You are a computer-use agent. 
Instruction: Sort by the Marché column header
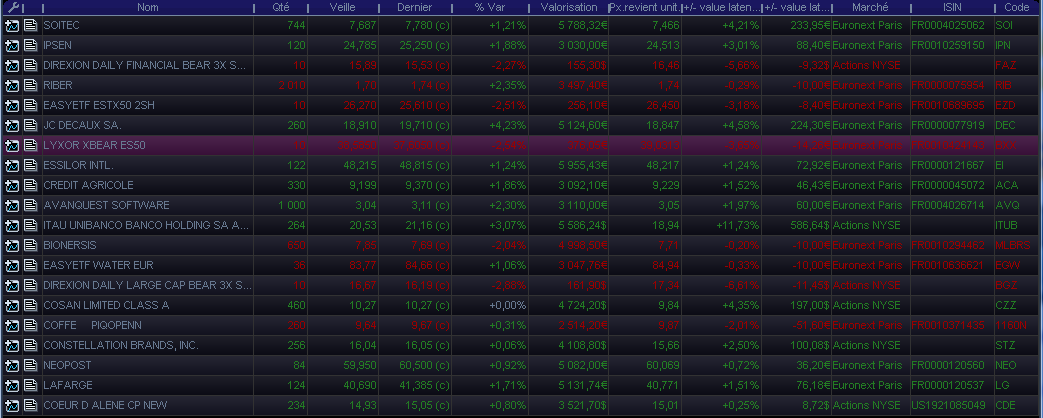point(869,7)
